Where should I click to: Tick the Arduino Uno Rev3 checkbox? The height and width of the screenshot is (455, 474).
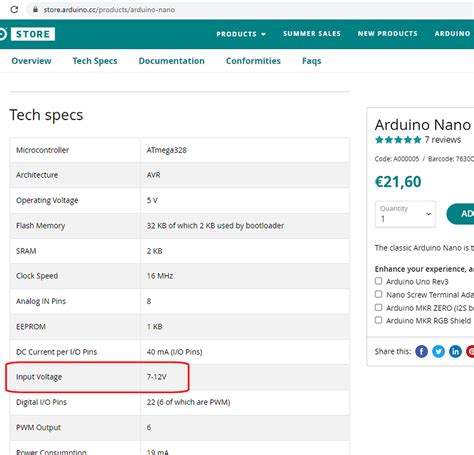click(378, 281)
